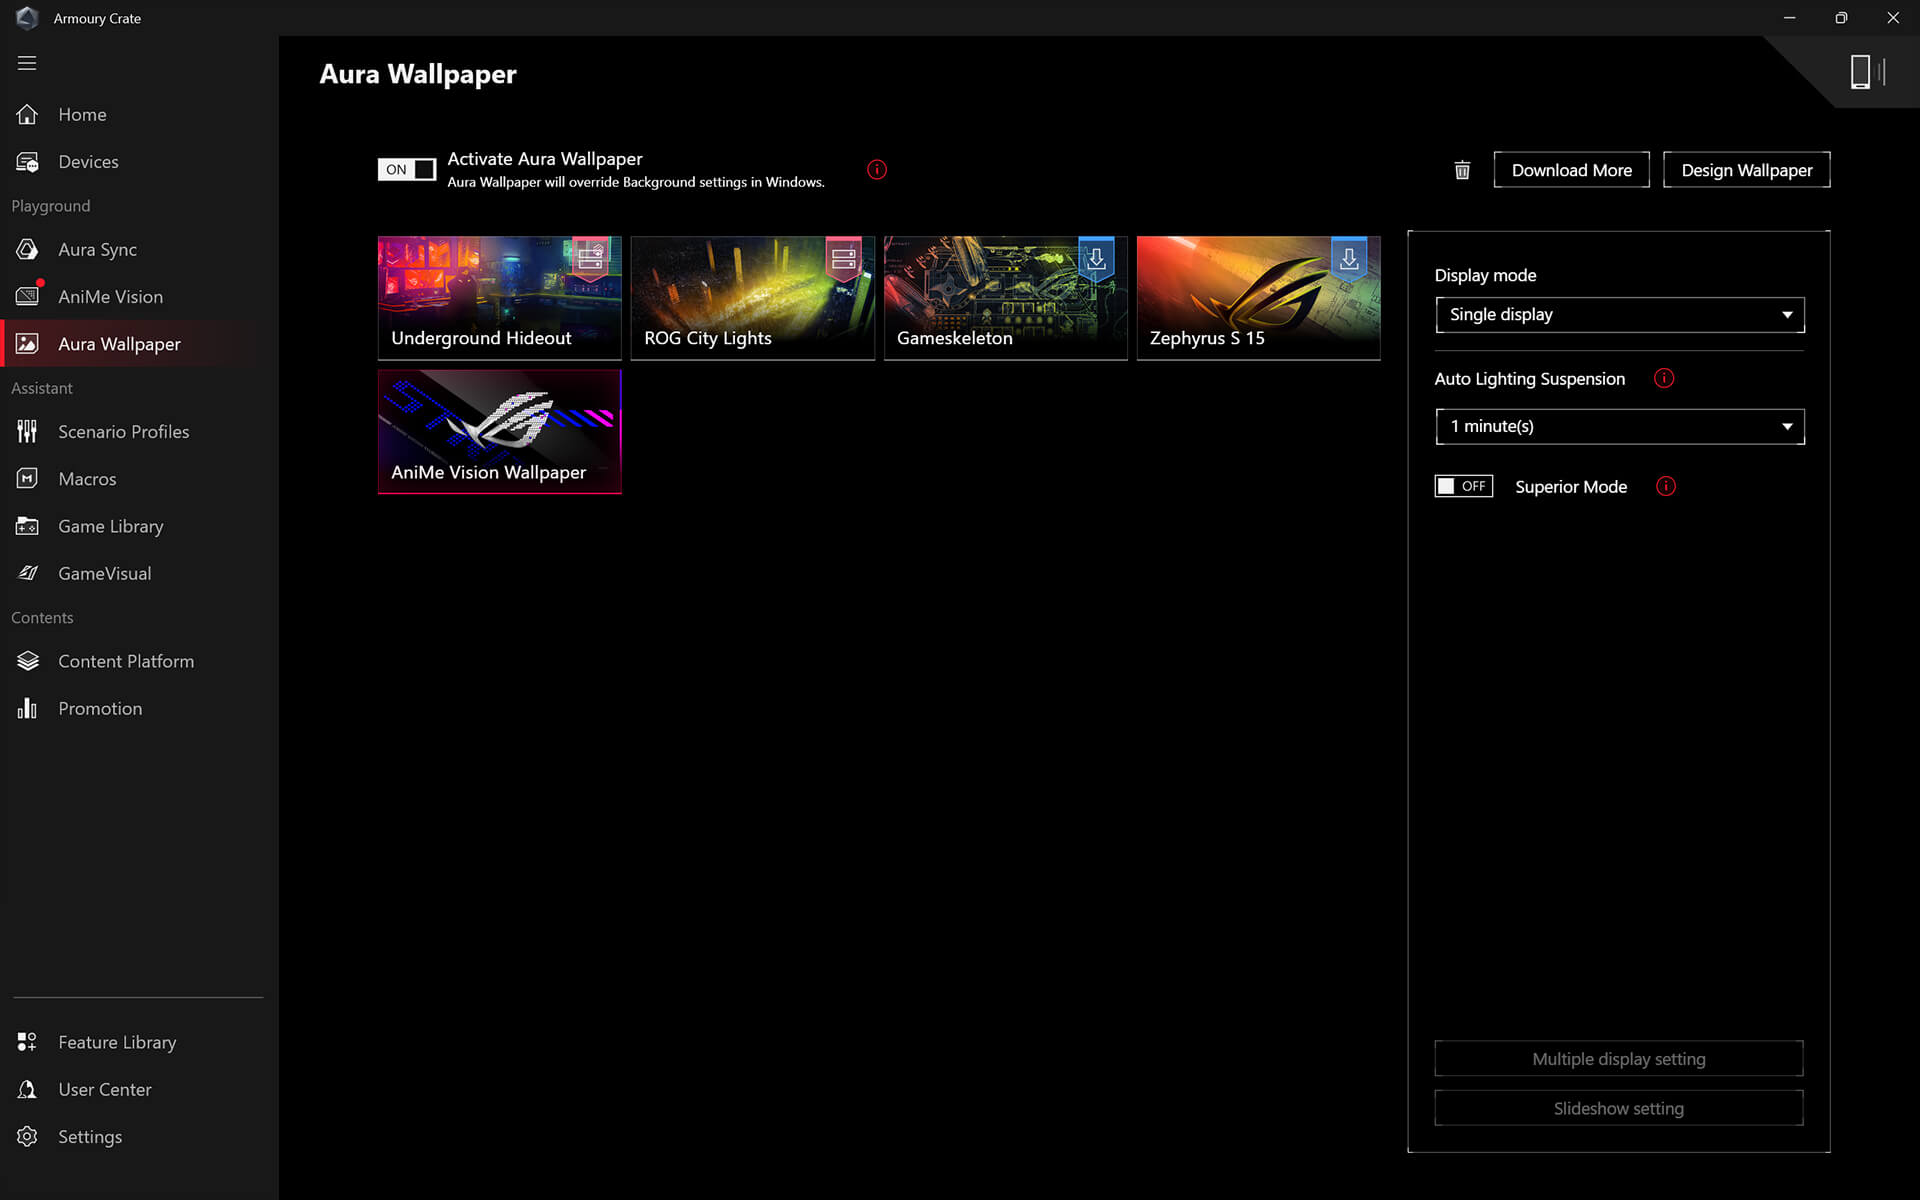Click the hamburger menu icon
1920x1200 pixels.
pos(27,63)
